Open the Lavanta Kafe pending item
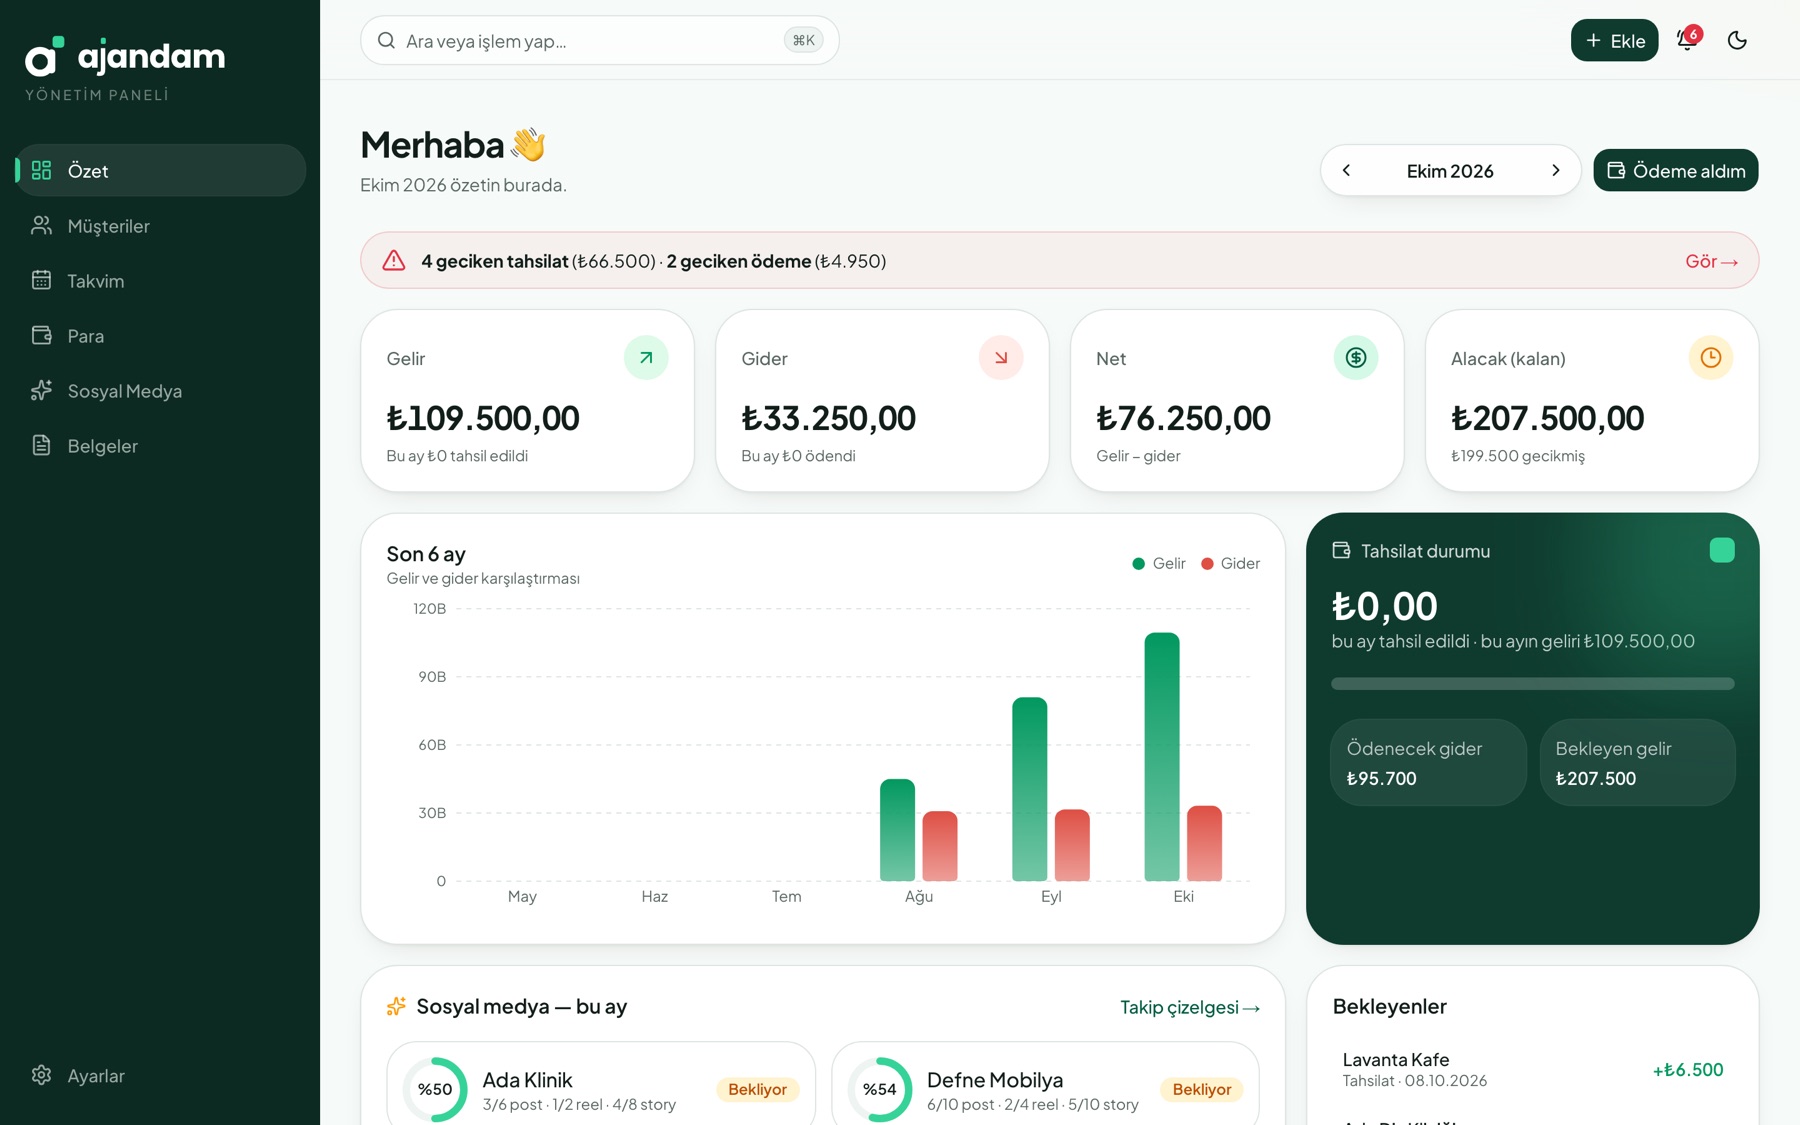The height and width of the screenshot is (1125, 1800). pyautogui.click(x=1532, y=1070)
